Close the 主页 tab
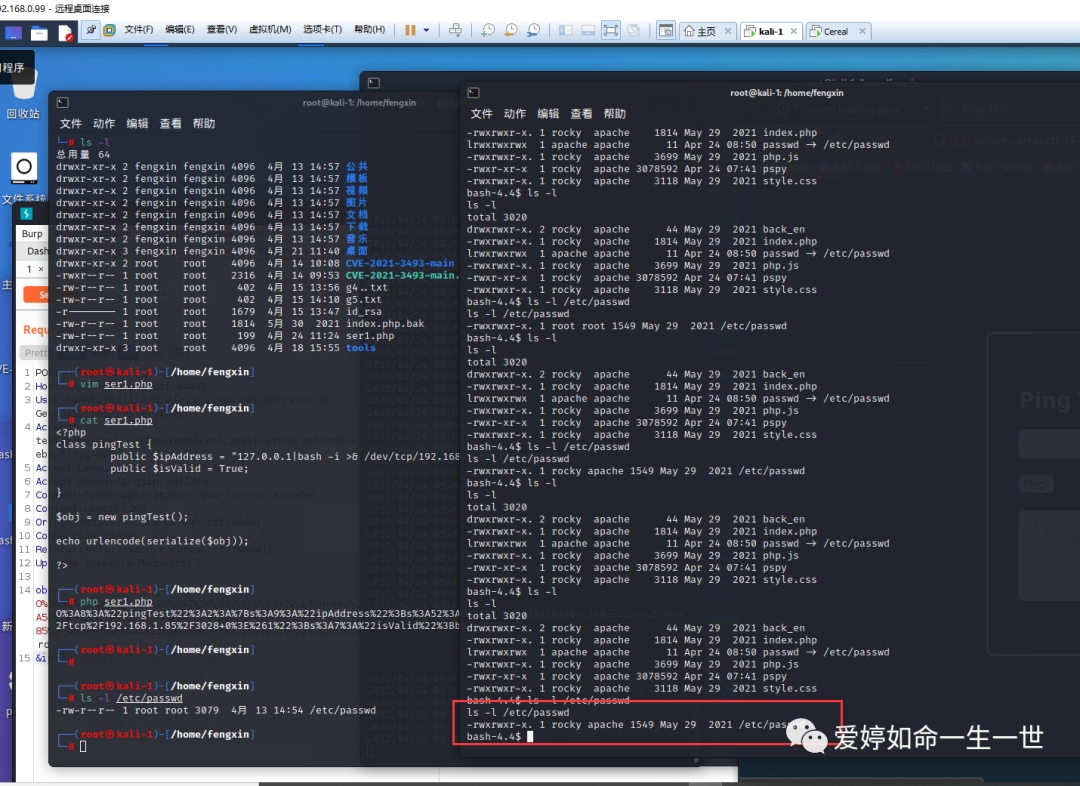This screenshot has width=1080, height=786. pyautogui.click(x=728, y=31)
